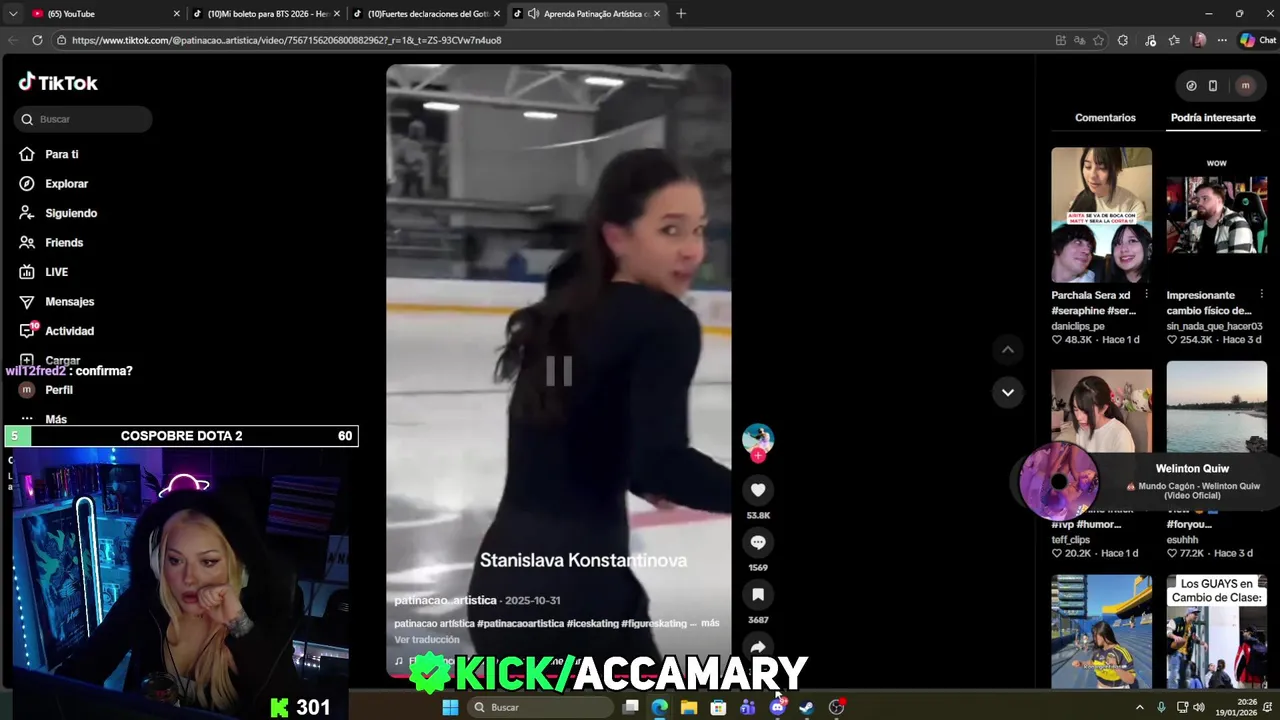The width and height of the screenshot is (1280, 720).
Task: Click the Buscar search field in TikTok
Action: [x=83, y=119]
